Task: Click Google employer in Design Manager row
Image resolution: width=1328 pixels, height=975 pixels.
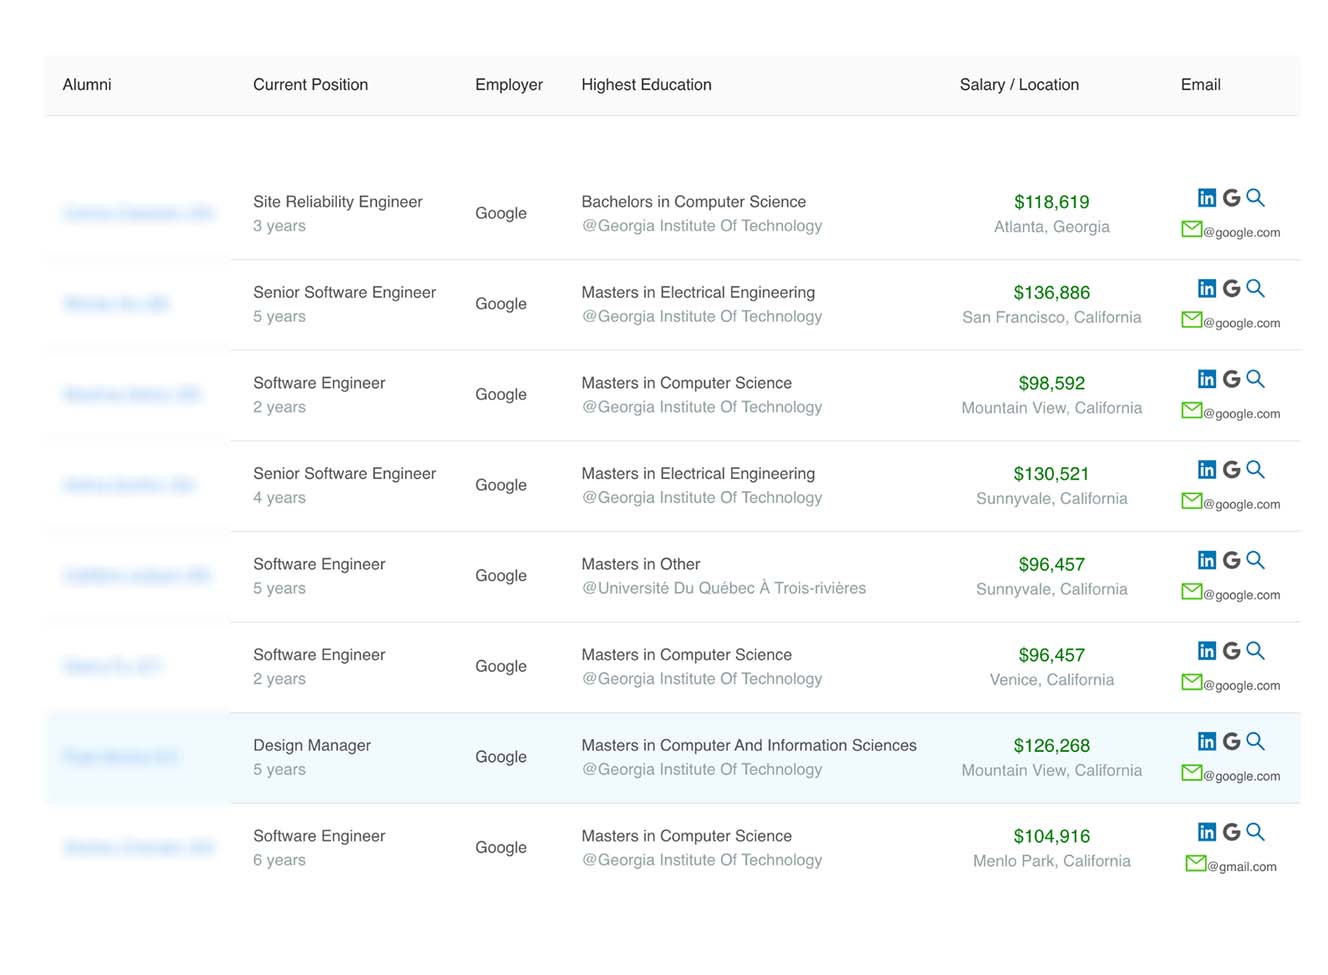Action: 501,757
